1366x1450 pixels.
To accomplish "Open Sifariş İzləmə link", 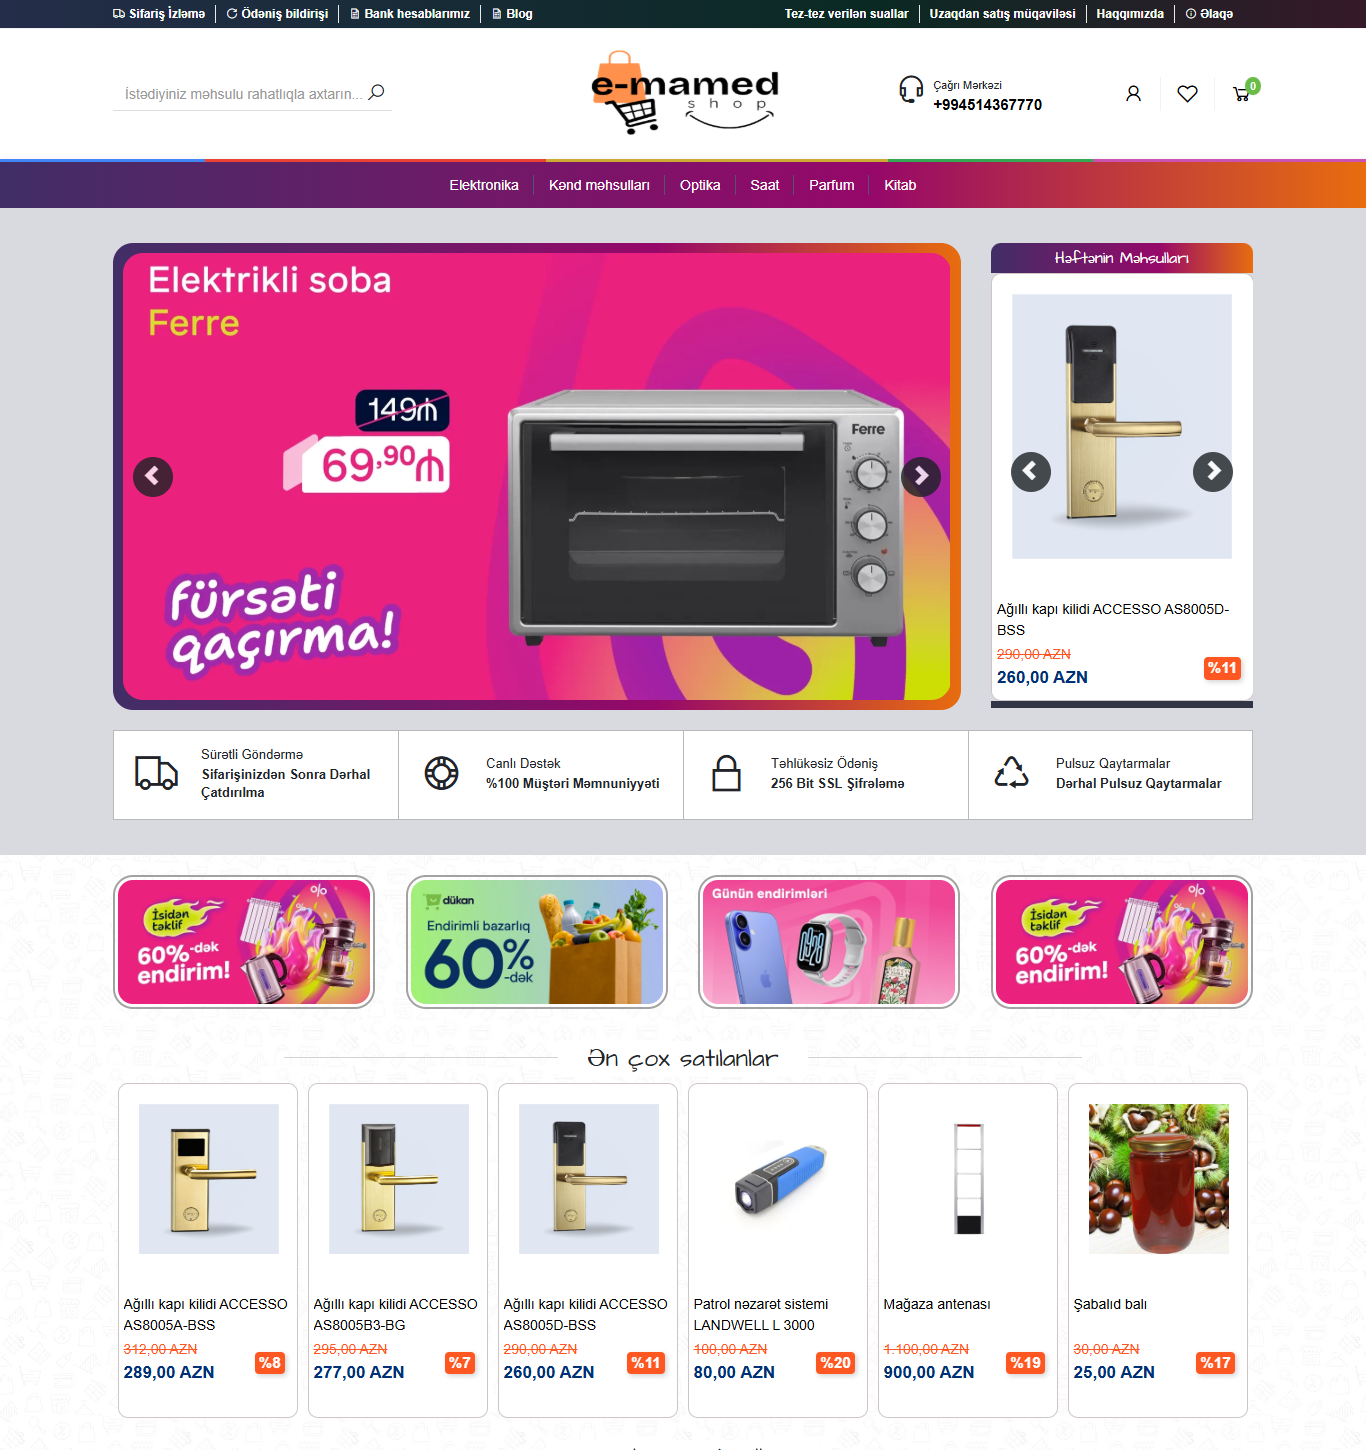I will 159,14.
